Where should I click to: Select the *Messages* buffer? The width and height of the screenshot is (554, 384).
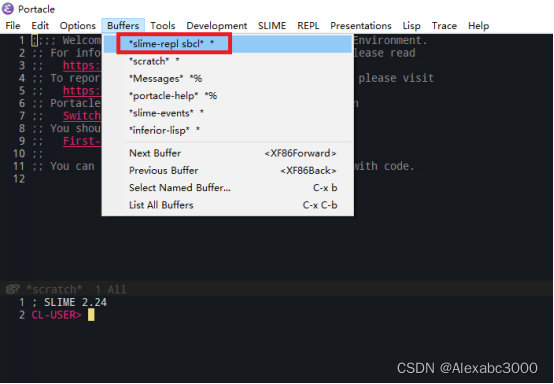tap(228, 78)
